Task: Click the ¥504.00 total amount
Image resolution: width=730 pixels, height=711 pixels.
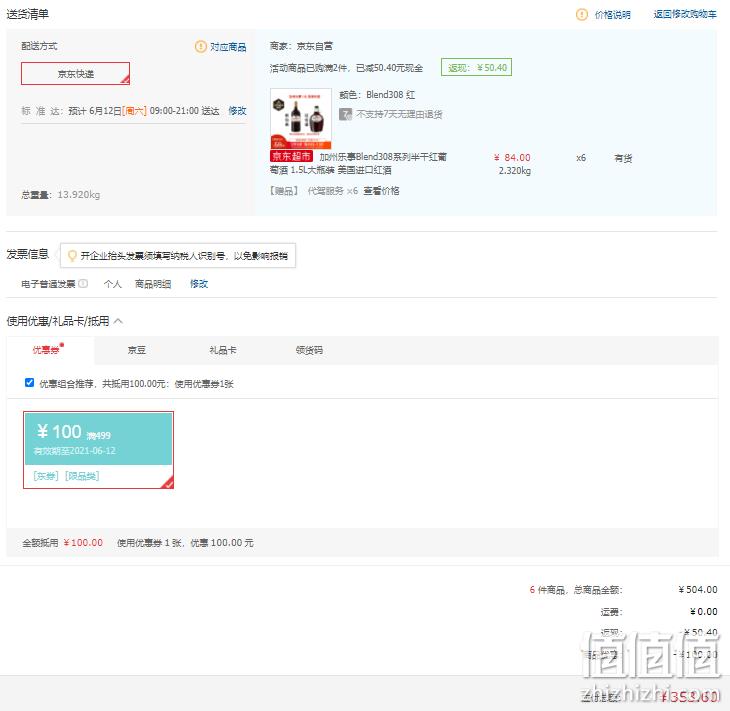Action: coord(697,589)
